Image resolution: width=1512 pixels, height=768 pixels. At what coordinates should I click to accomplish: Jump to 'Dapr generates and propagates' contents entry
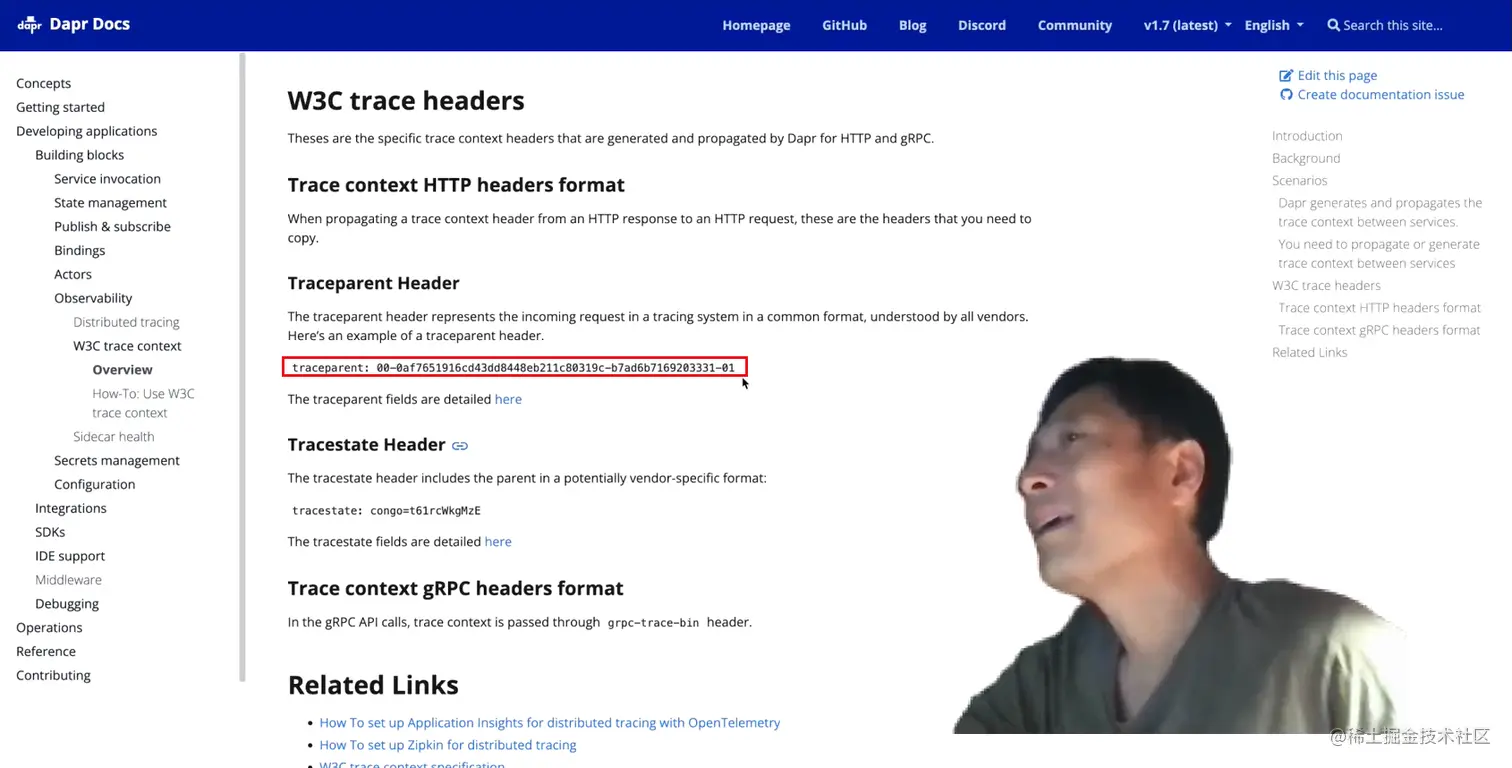point(1380,212)
